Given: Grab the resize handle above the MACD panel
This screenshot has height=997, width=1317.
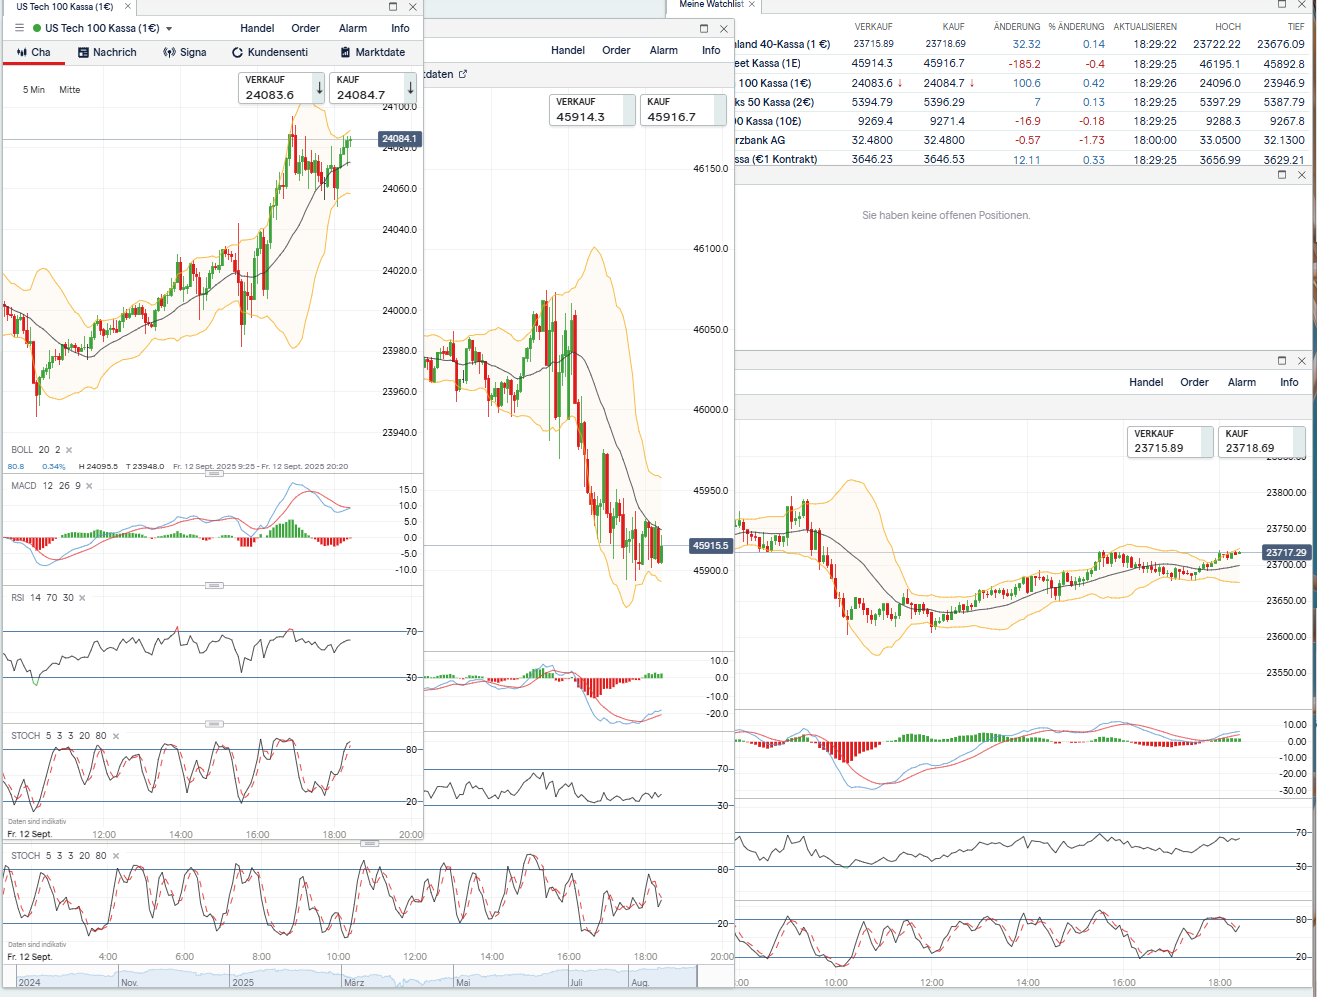Looking at the screenshot, I should click(214, 474).
